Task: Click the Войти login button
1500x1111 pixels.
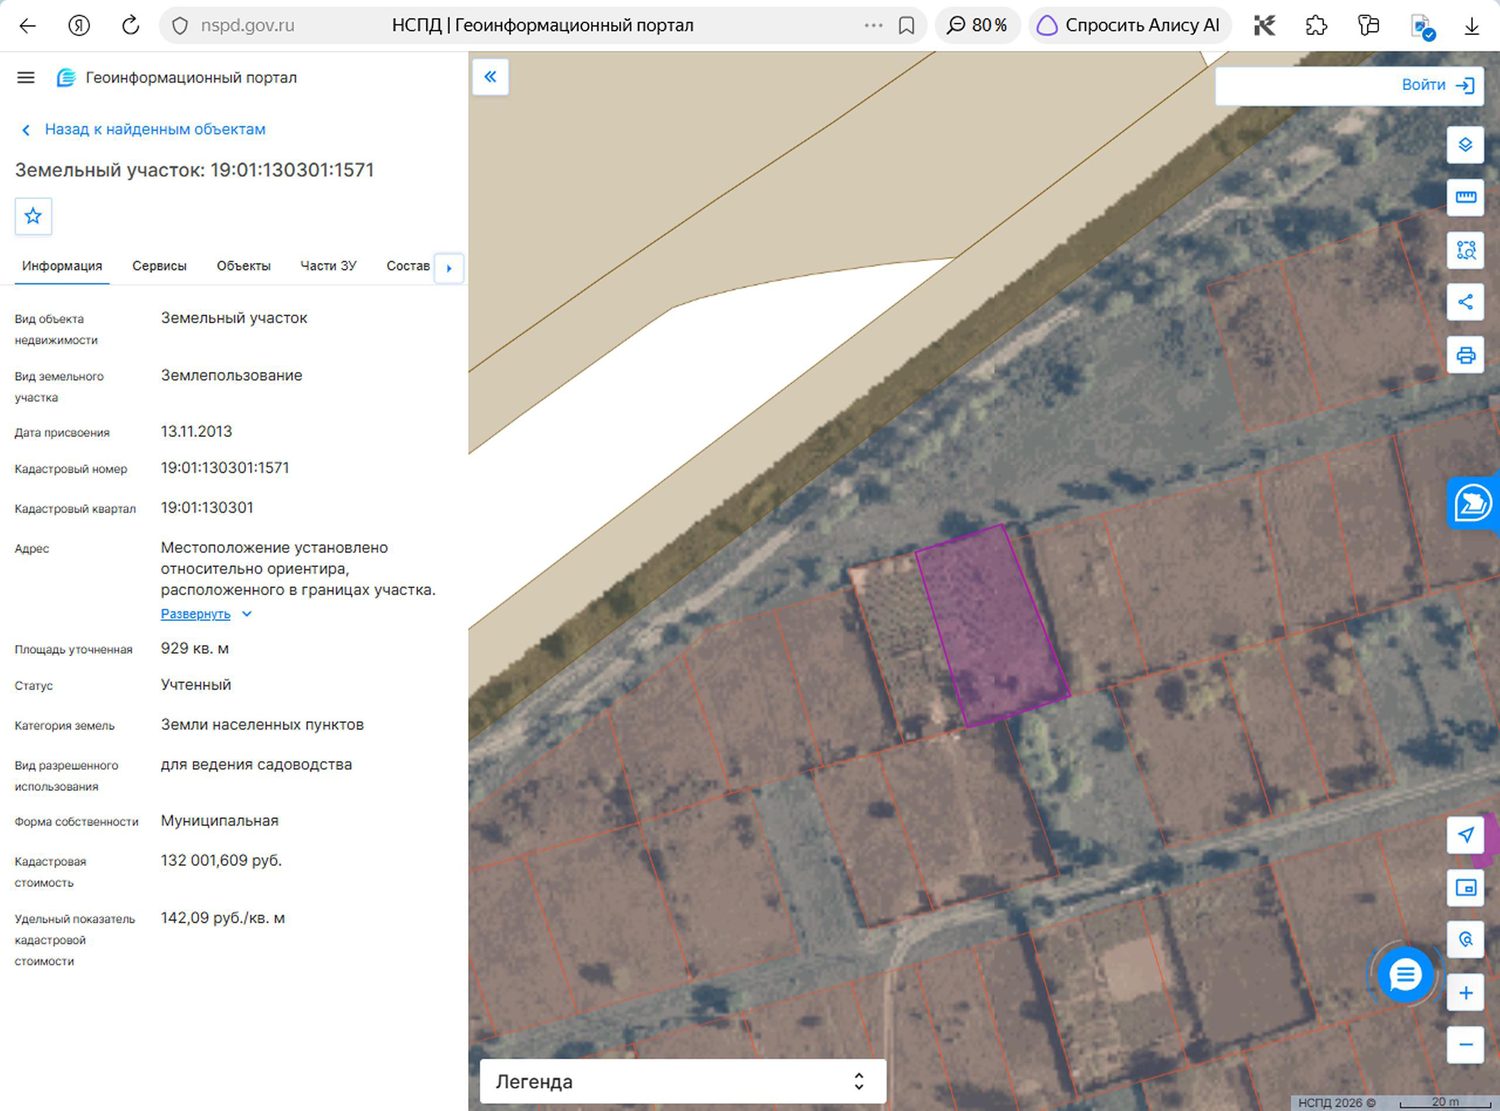Action: (x=1438, y=85)
